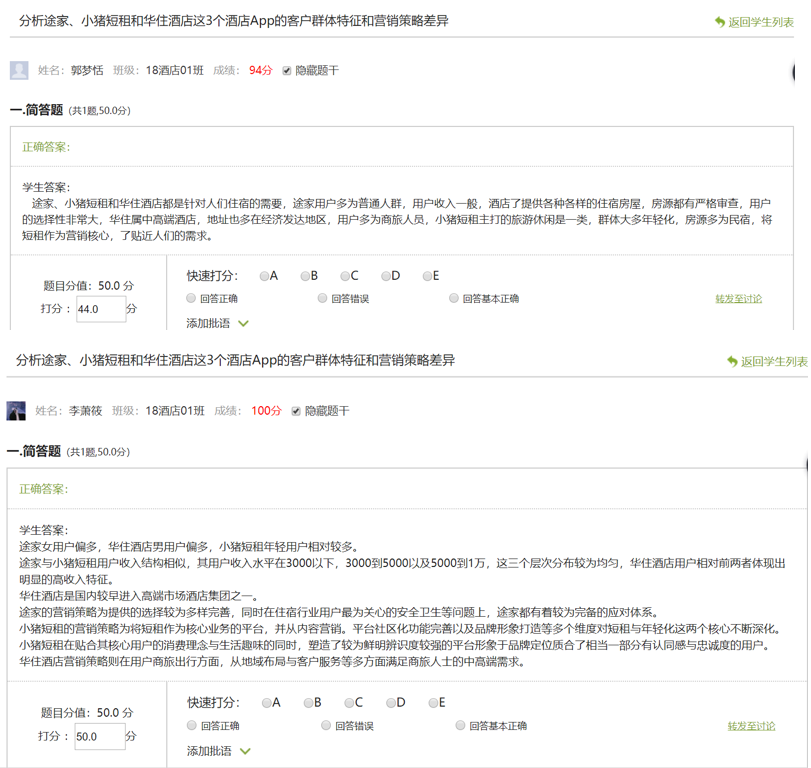Screen dimensions: 811x768
Task: Click 李萧筱's red 100分 score
Action: point(266,411)
